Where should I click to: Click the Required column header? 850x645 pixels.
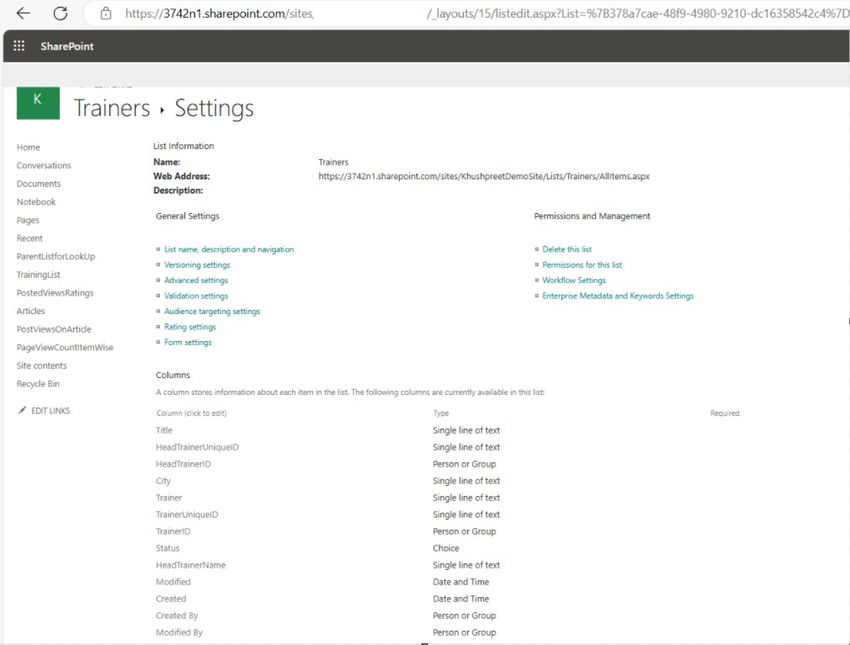tap(725, 413)
